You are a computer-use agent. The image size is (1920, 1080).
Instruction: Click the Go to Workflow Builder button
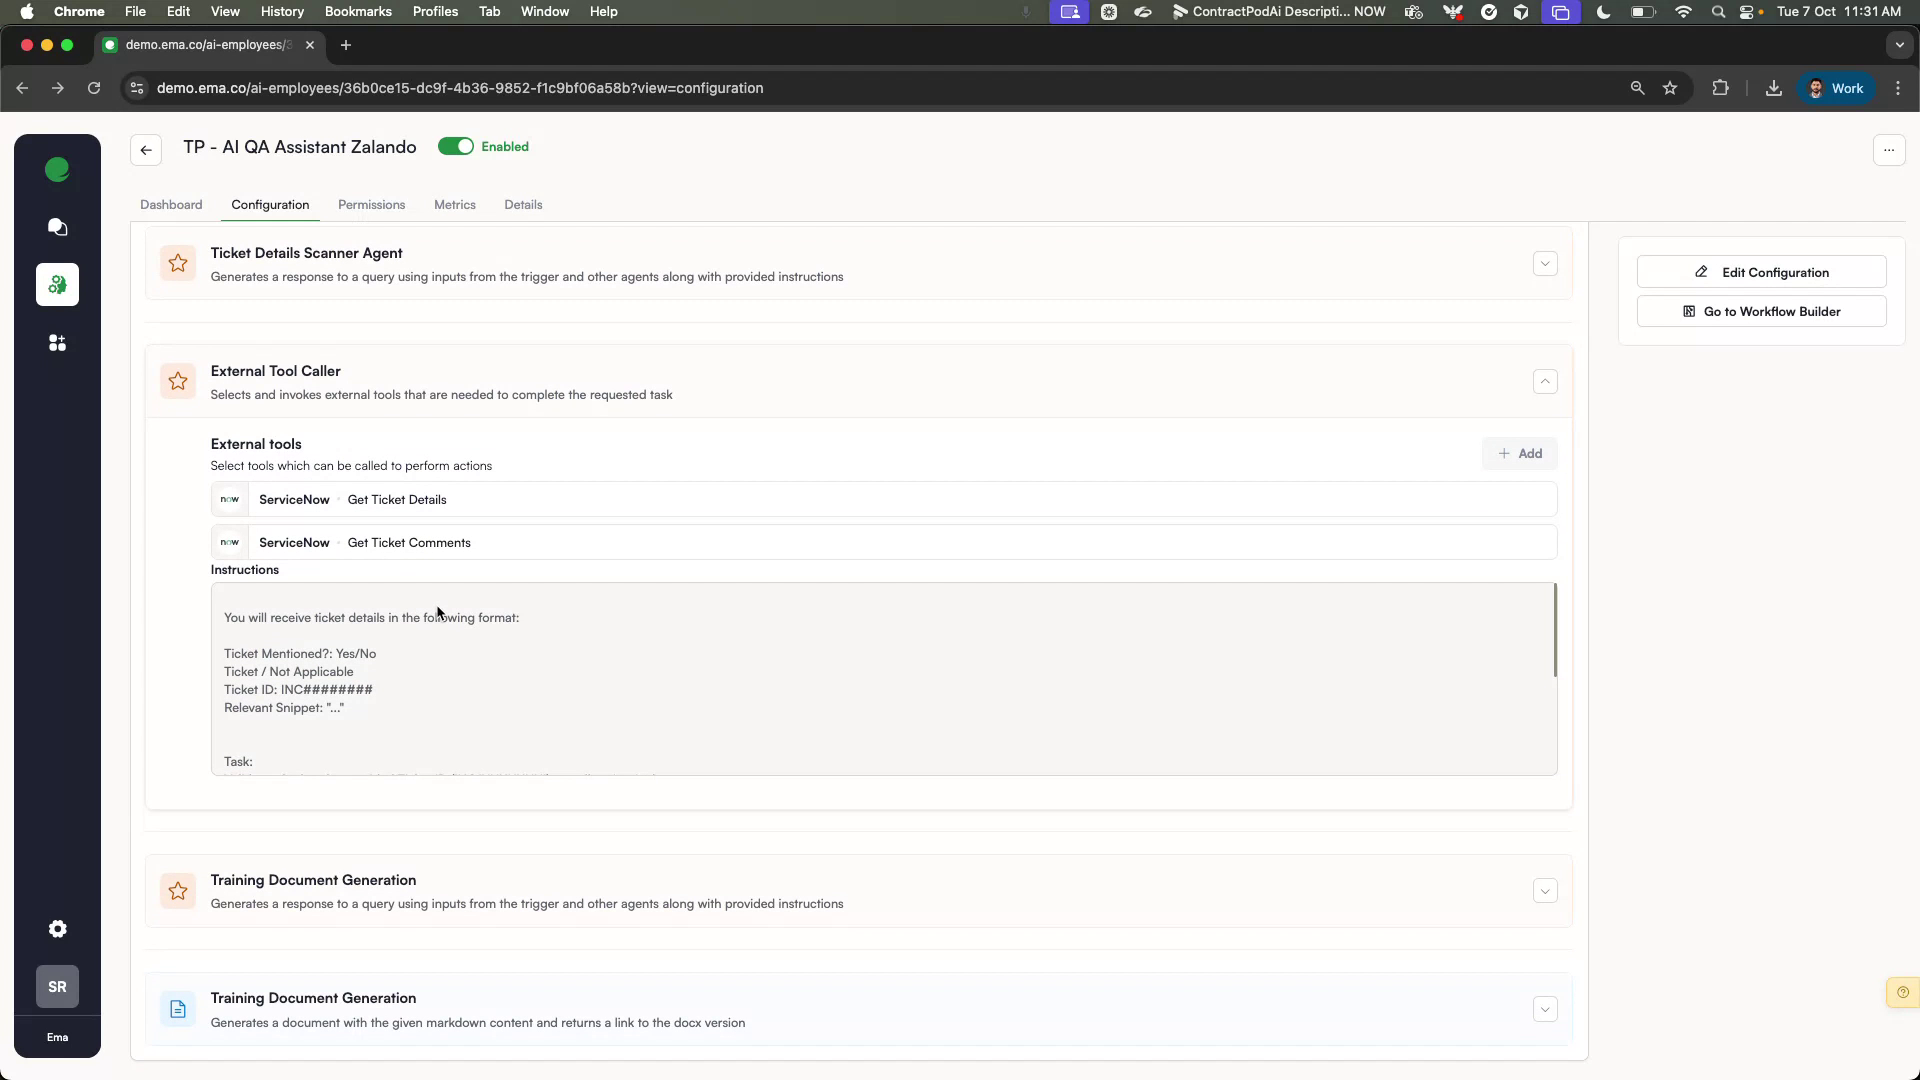pyautogui.click(x=1760, y=311)
